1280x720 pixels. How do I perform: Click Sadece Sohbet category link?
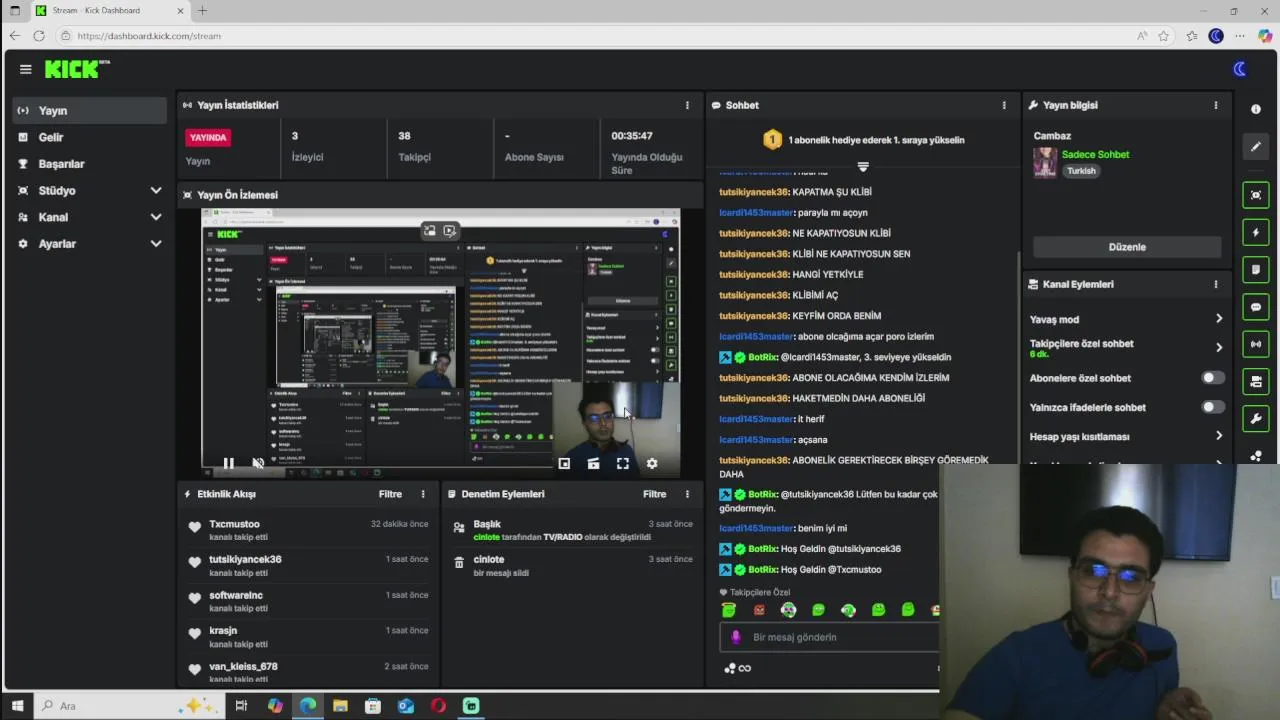click(1095, 155)
